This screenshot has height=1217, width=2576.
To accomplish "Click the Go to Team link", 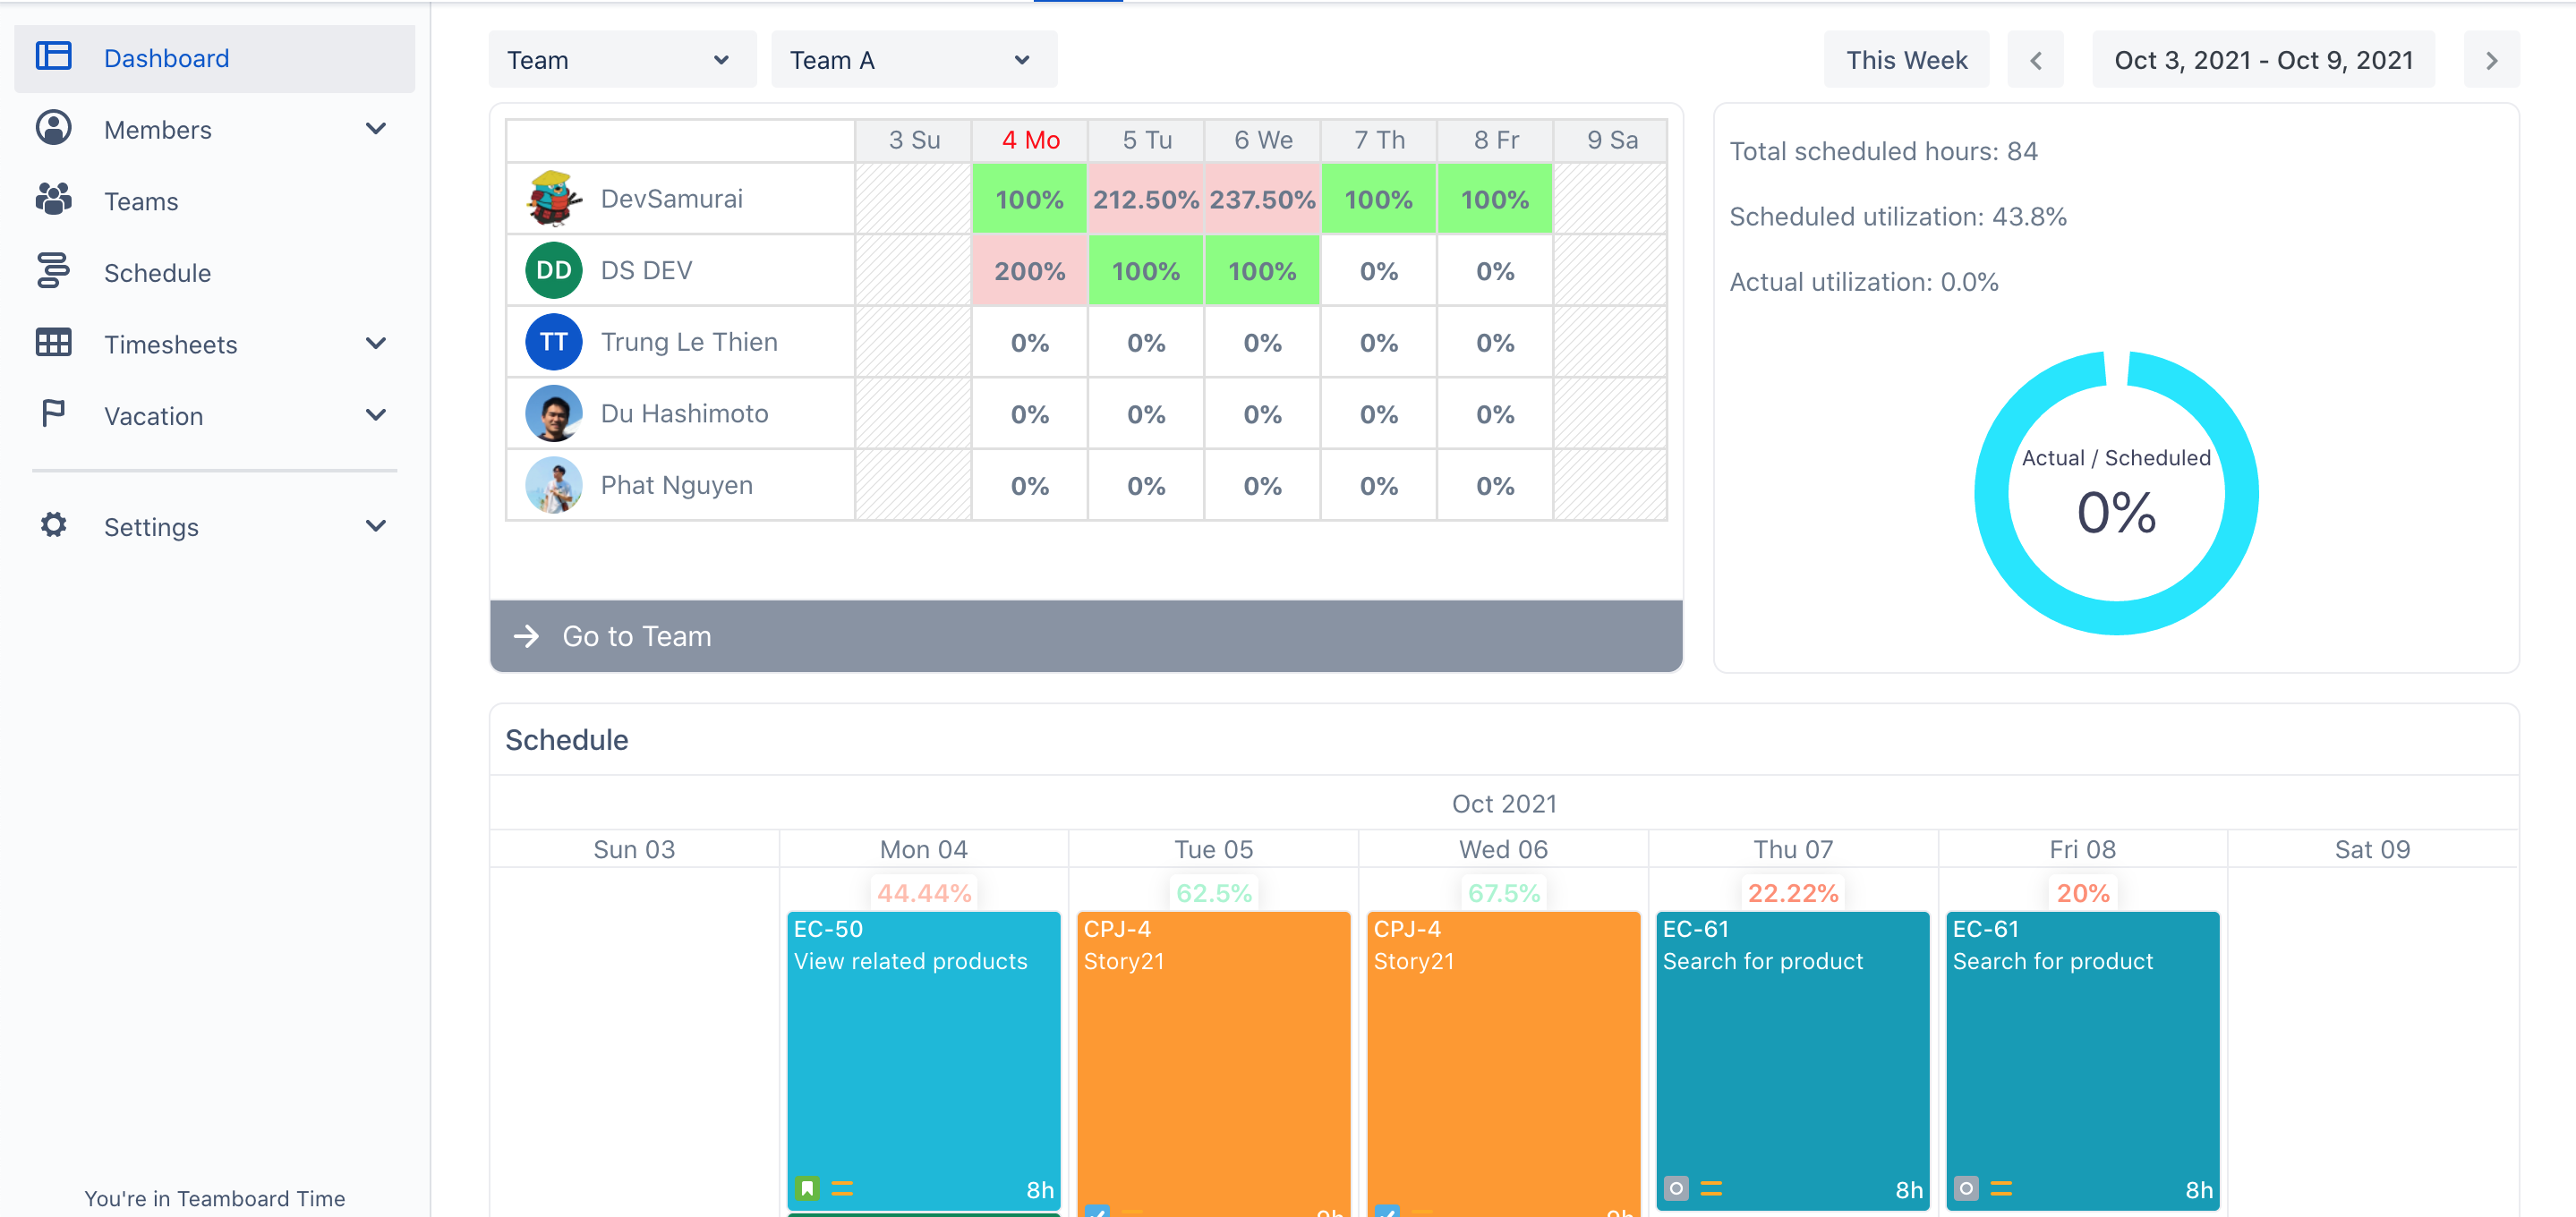I will coord(636,636).
